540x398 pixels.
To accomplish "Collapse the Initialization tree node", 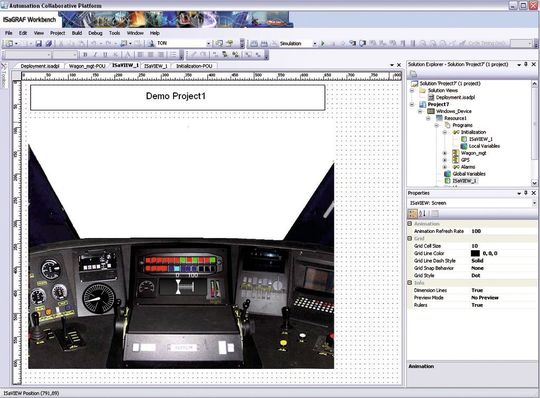I will pyautogui.click(x=445, y=132).
